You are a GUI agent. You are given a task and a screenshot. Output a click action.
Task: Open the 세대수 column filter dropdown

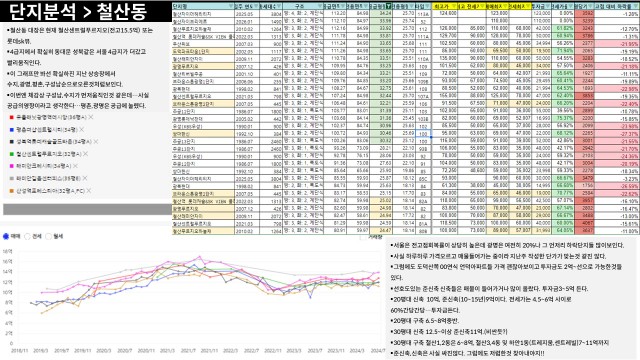279,6
